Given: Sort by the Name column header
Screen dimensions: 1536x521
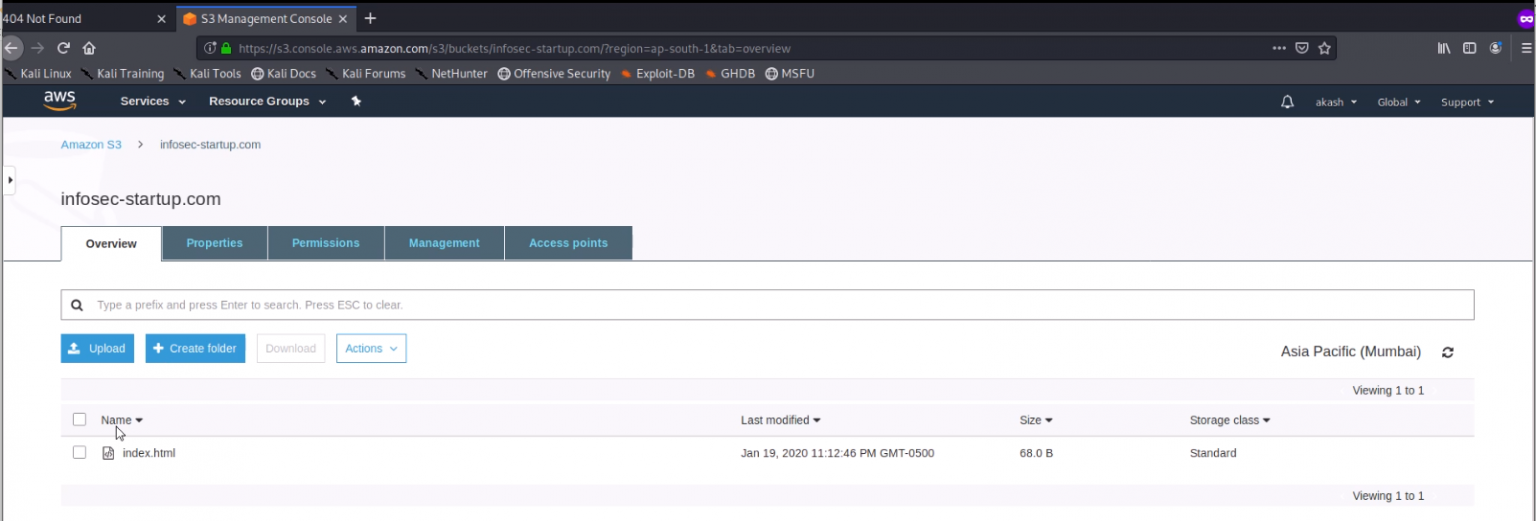Looking at the screenshot, I should (122, 420).
